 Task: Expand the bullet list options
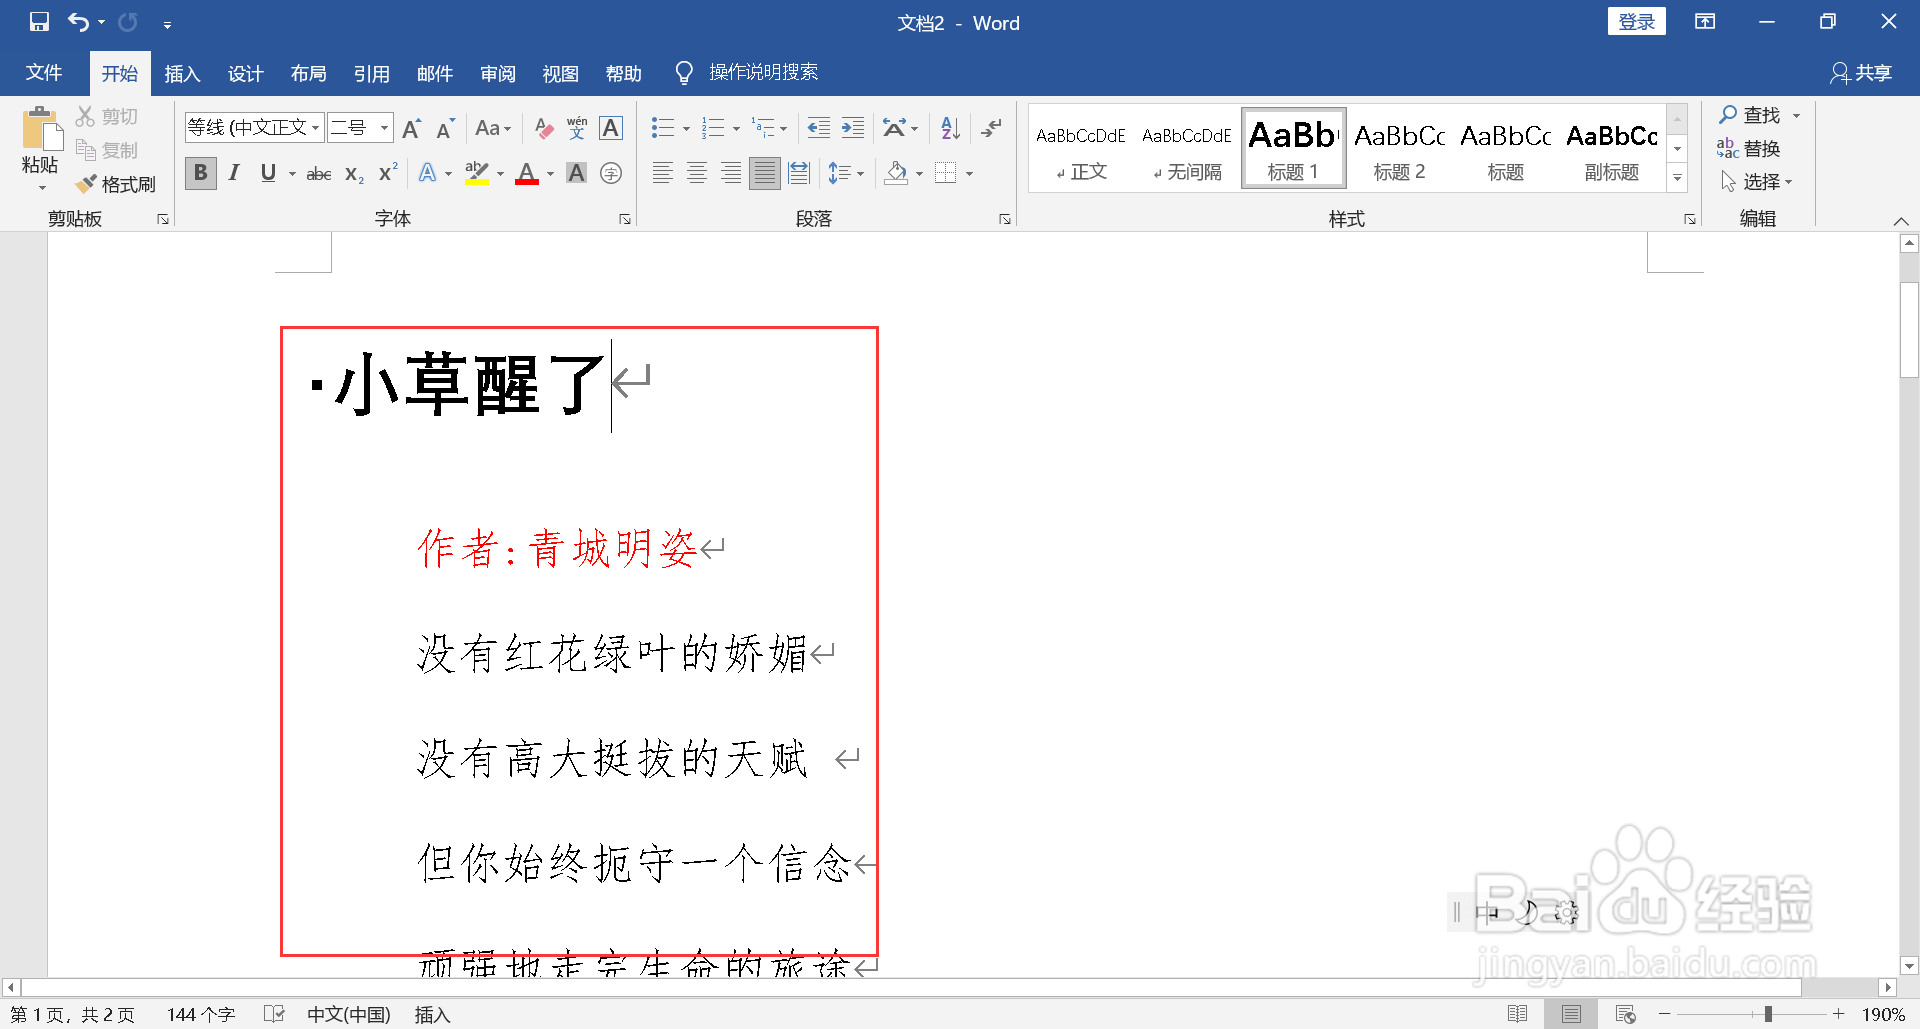tap(686, 129)
